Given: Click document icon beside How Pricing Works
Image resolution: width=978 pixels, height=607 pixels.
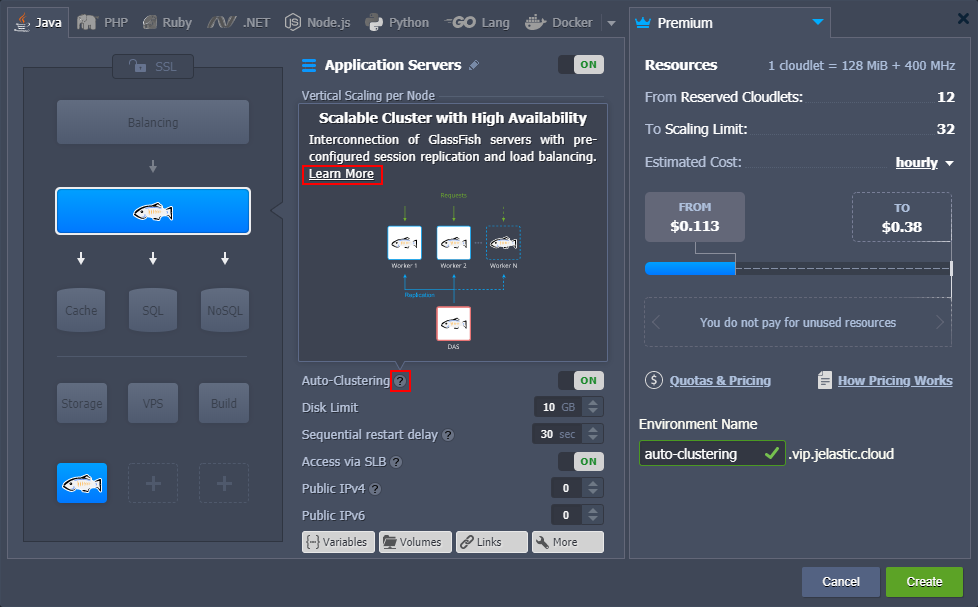Looking at the screenshot, I should (825, 380).
